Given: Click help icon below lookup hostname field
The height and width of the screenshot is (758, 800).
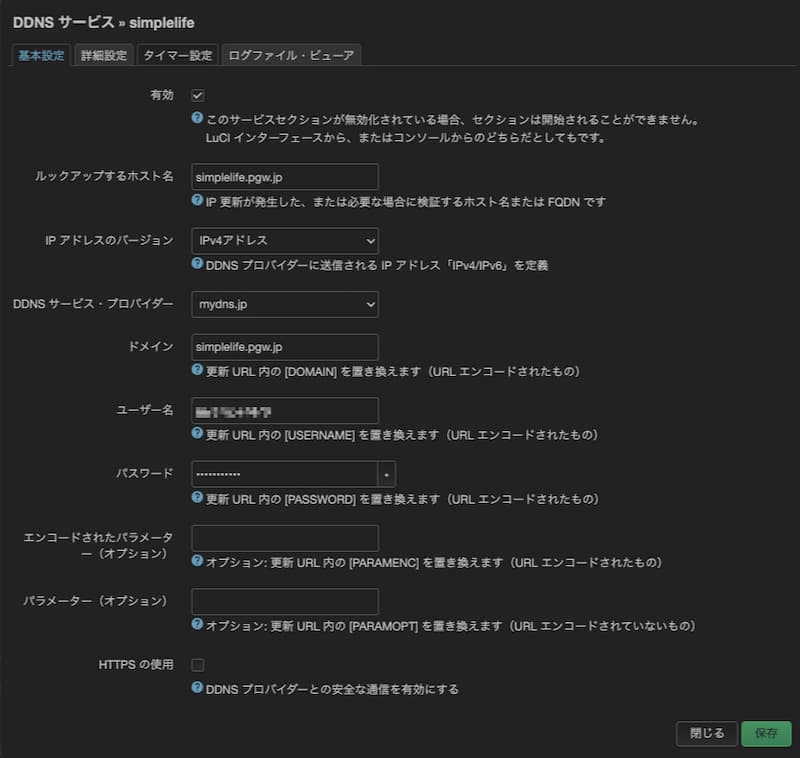Looking at the screenshot, I should click(197, 201).
